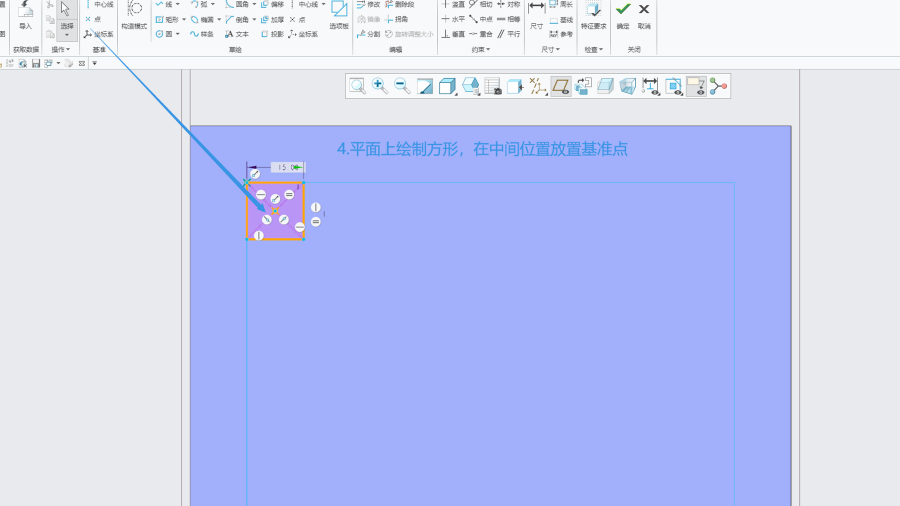Viewport: 900px width, 506px height.
Task: Click 确定 to accept the sketch
Action: click(623, 14)
